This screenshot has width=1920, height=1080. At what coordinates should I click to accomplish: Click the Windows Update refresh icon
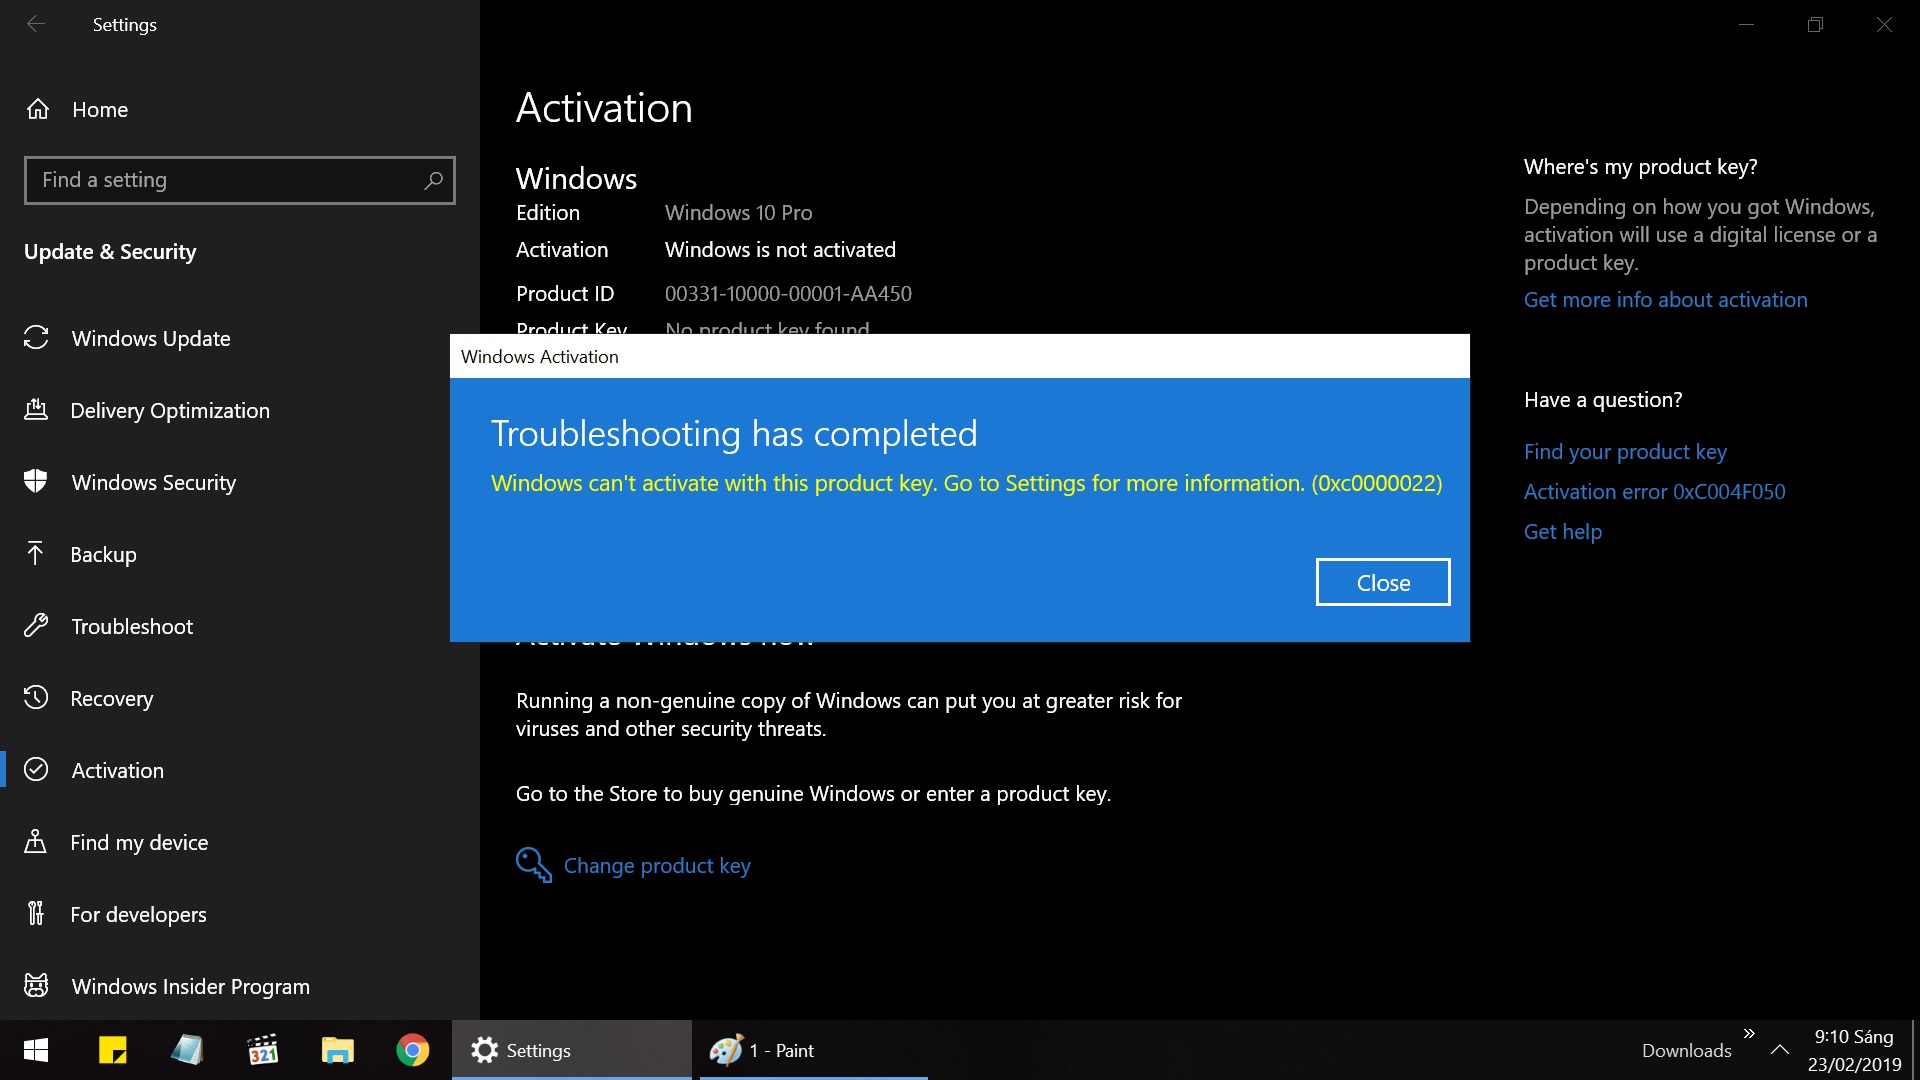(x=36, y=338)
